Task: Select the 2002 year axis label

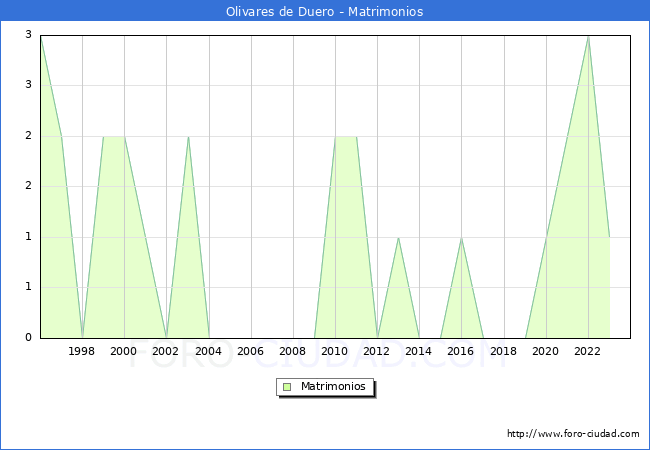Action: pos(166,351)
